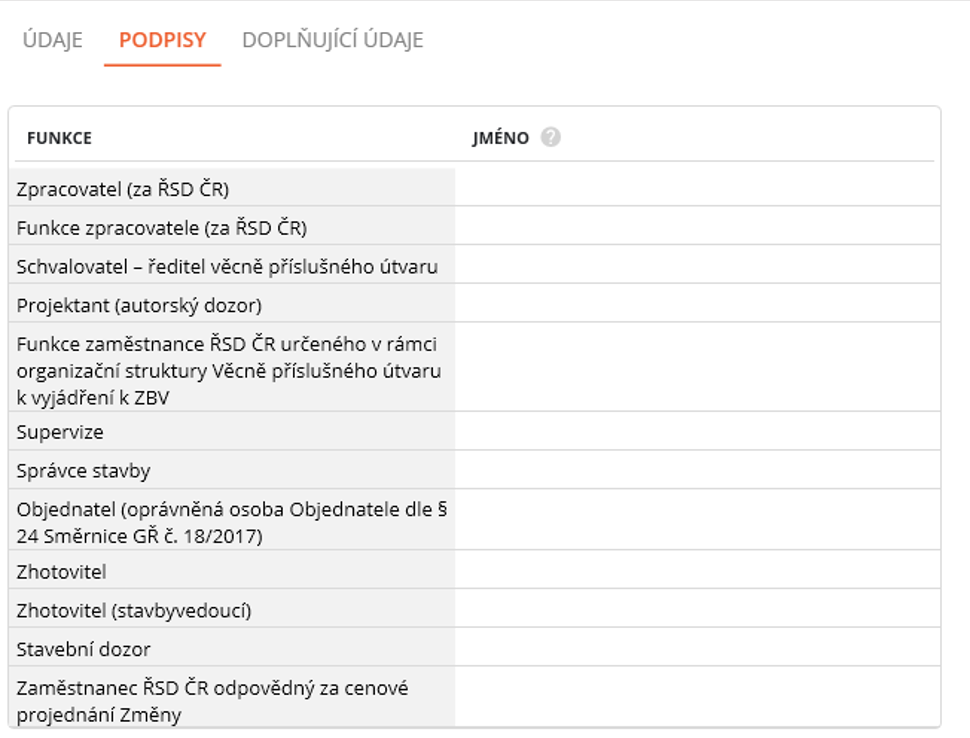
Task: Switch to the ÚDAJE tab
Action: point(53,41)
